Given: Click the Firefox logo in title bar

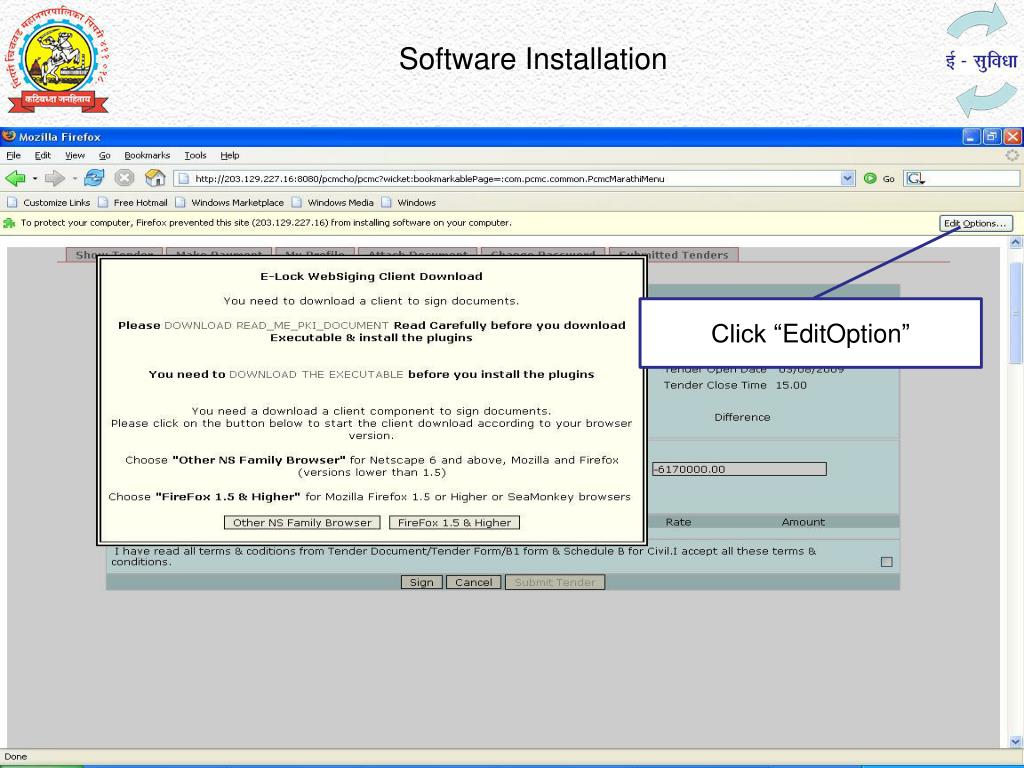Looking at the screenshot, I should [x=8, y=136].
